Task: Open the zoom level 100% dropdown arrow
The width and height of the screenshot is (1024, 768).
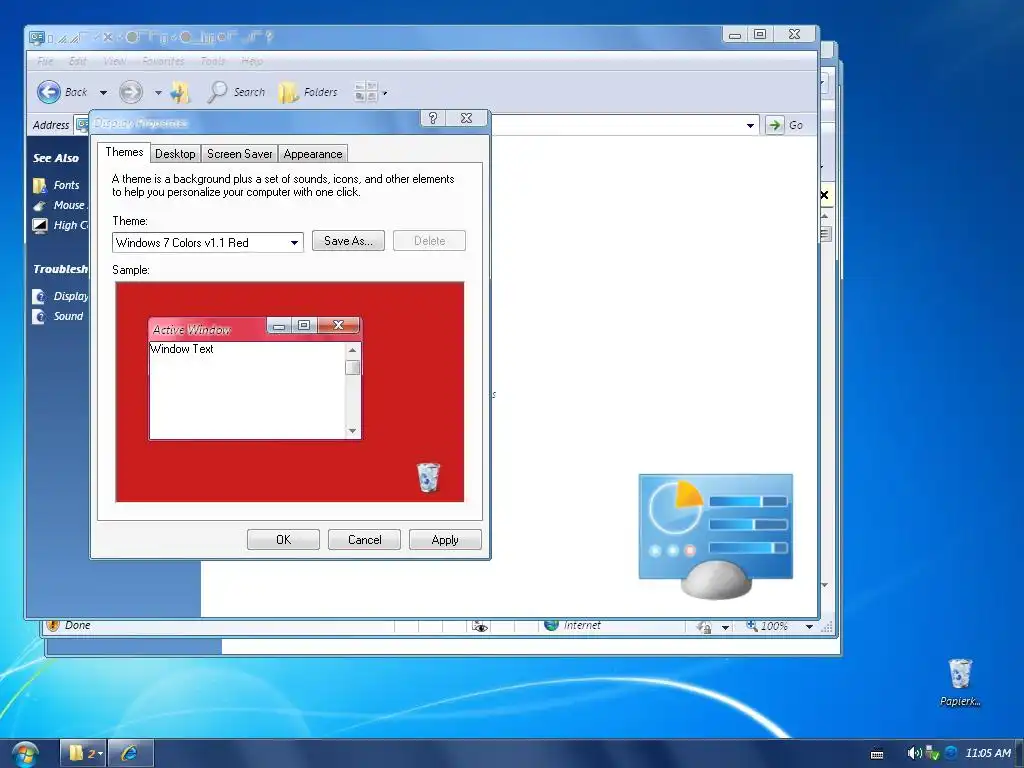Action: [809, 627]
